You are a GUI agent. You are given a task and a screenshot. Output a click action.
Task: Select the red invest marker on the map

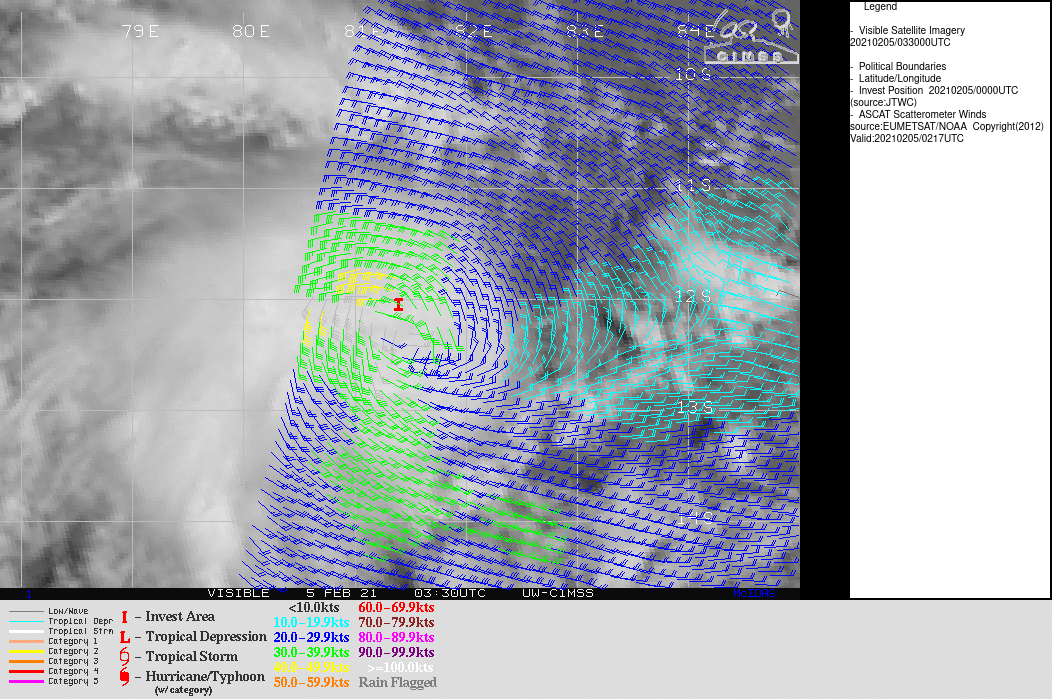pyautogui.click(x=397, y=303)
